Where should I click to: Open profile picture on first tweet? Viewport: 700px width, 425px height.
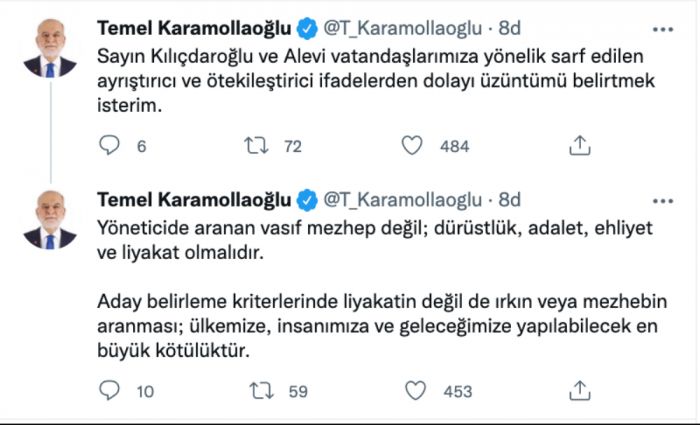tap(50, 49)
